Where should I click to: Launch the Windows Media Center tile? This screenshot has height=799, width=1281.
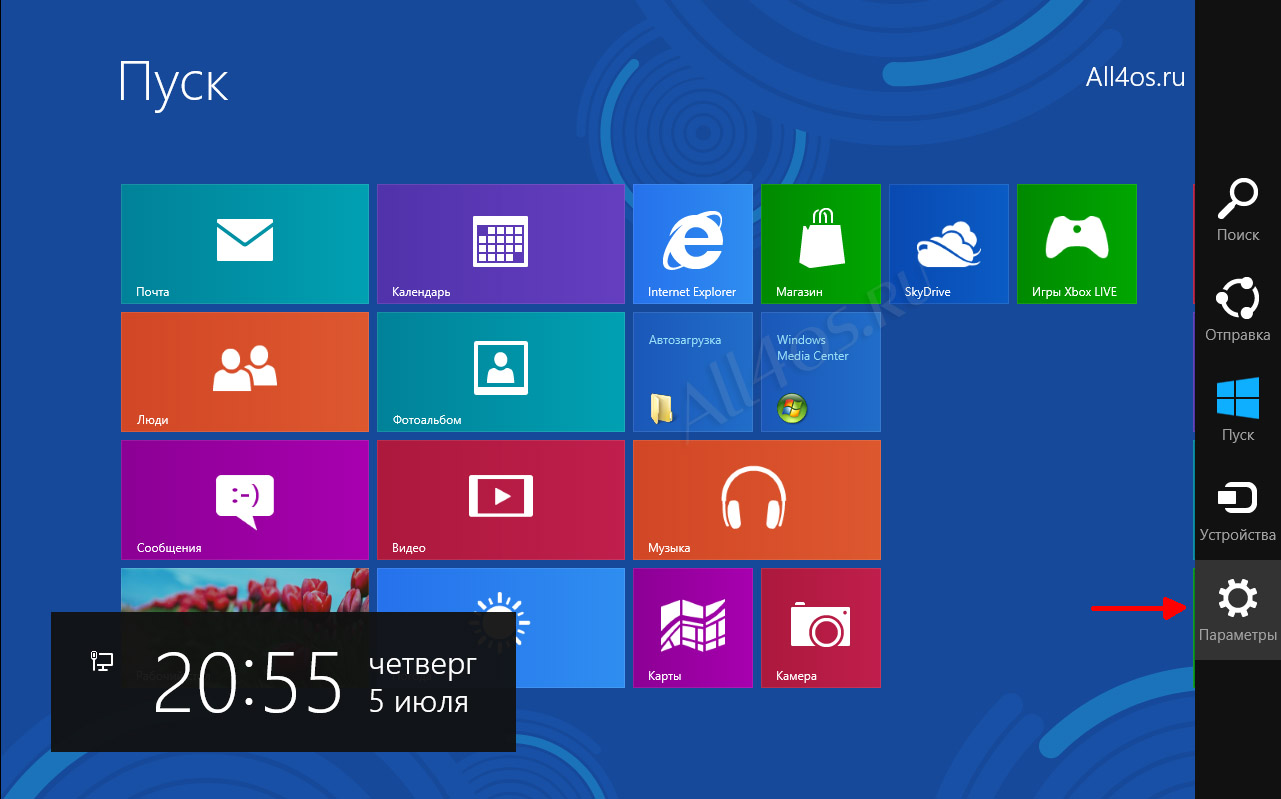point(821,372)
